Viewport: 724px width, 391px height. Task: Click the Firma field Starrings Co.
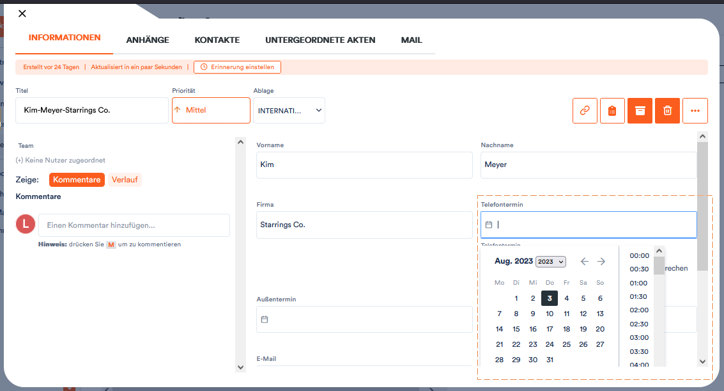point(364,225)
